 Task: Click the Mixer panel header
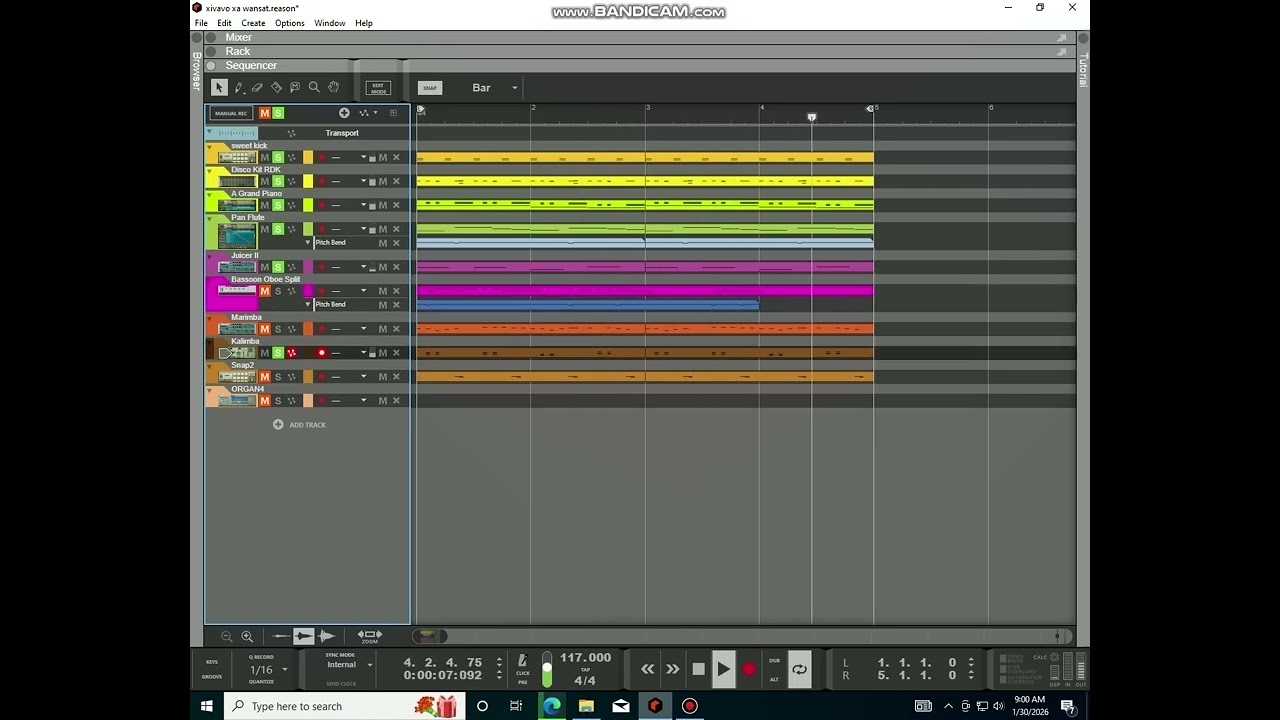(x=238, y=37)
